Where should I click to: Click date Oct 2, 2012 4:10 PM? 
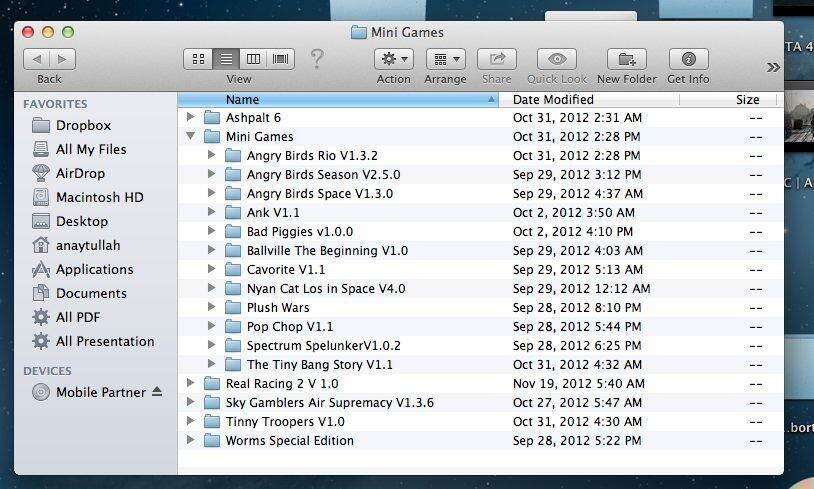(x=573, y=232)
